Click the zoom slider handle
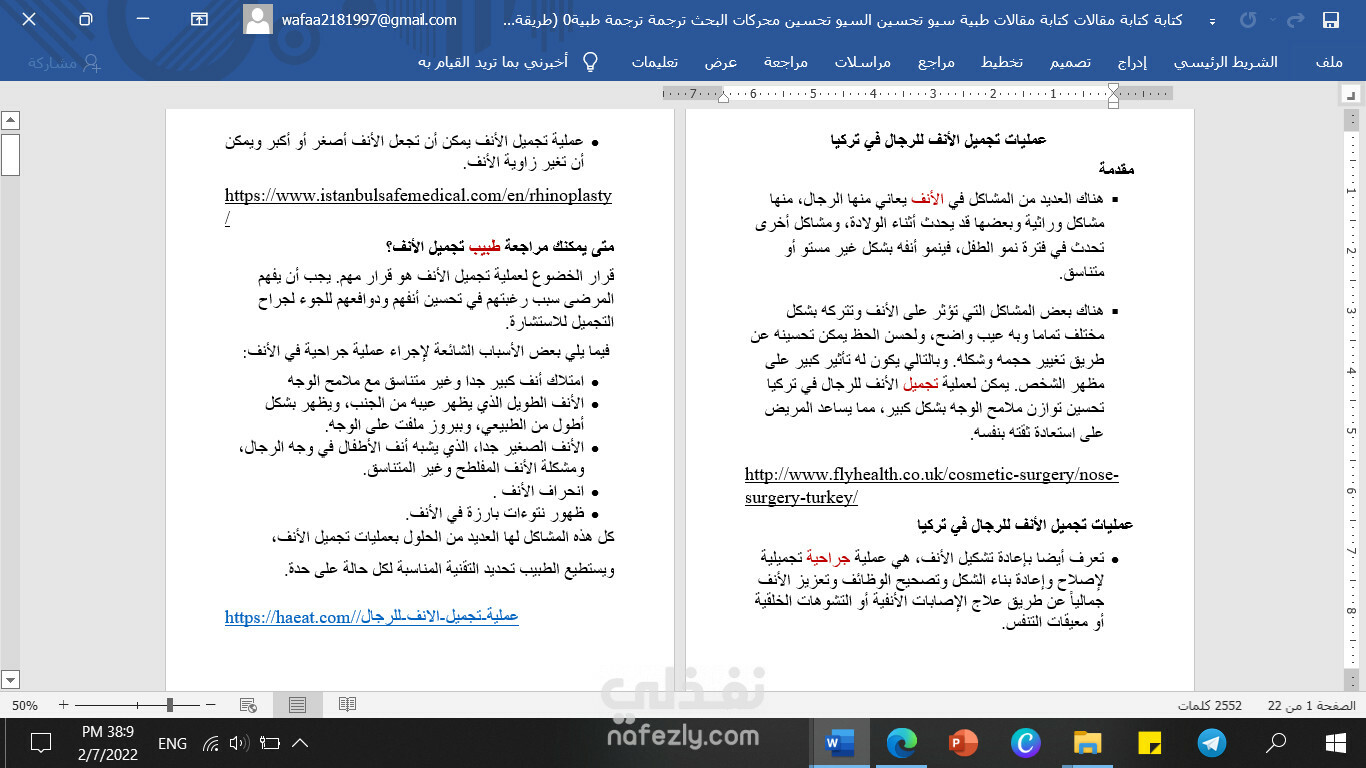Viewport: 1366px width, 768px height. pyautogui.click(x=170, y=705)
